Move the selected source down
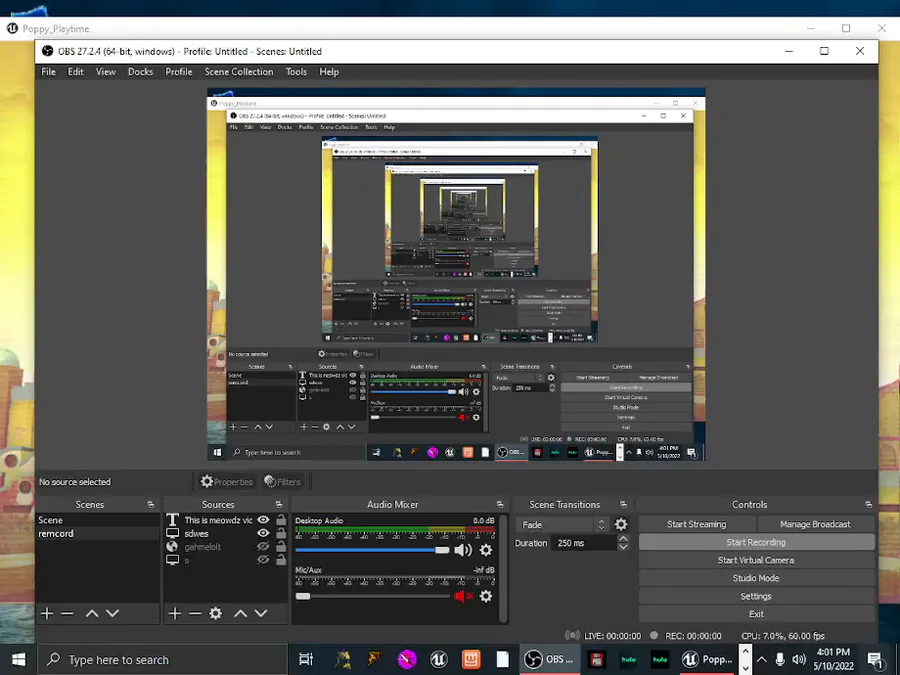The width and height of the screenshot is (900, 675). [x=261, y=613]
